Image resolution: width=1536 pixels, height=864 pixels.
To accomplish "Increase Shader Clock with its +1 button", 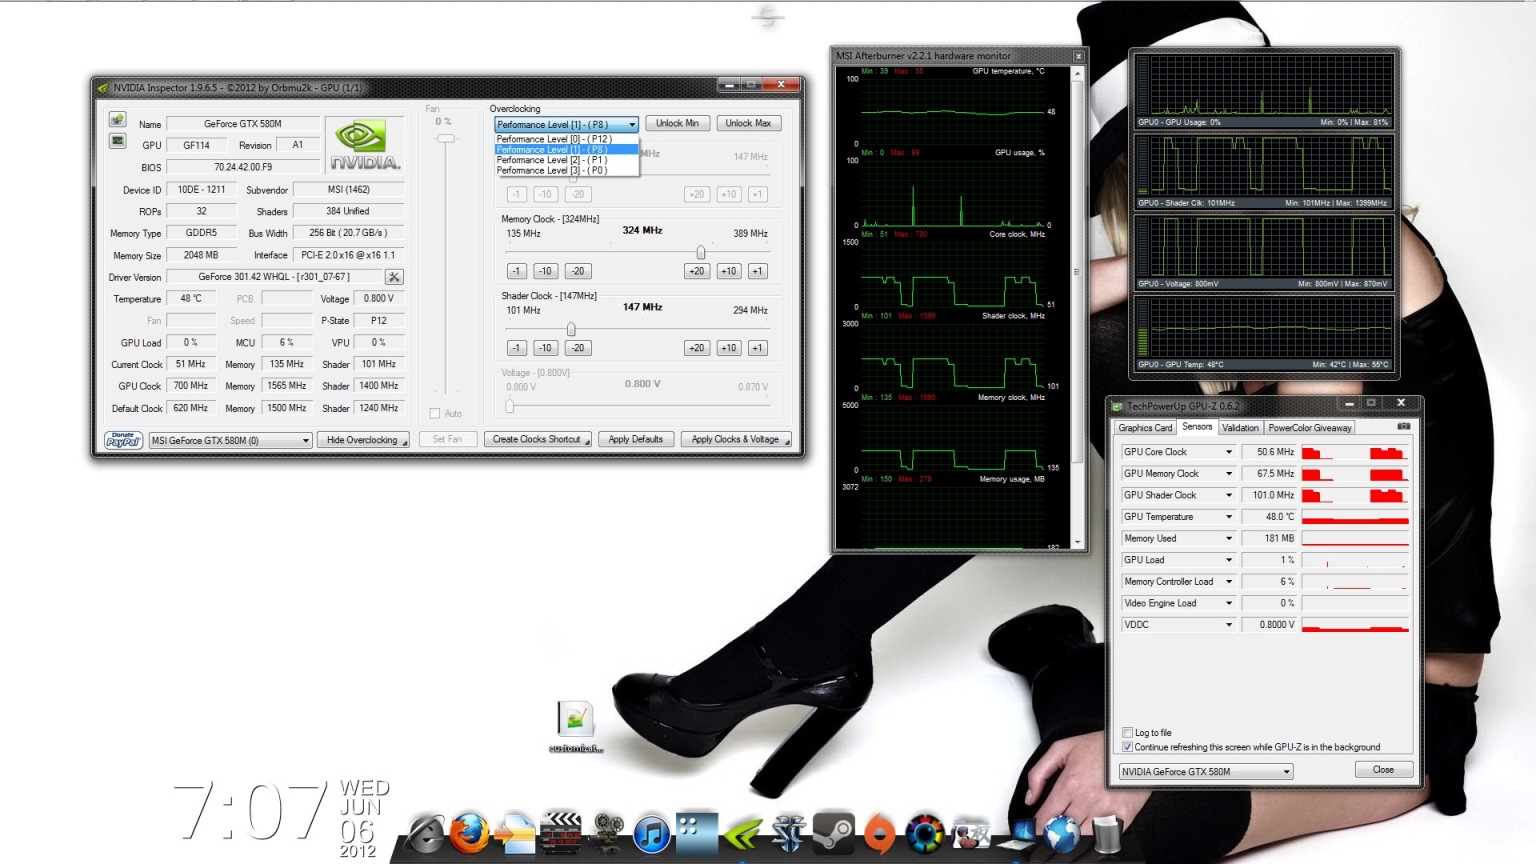I will click(757, 348).
